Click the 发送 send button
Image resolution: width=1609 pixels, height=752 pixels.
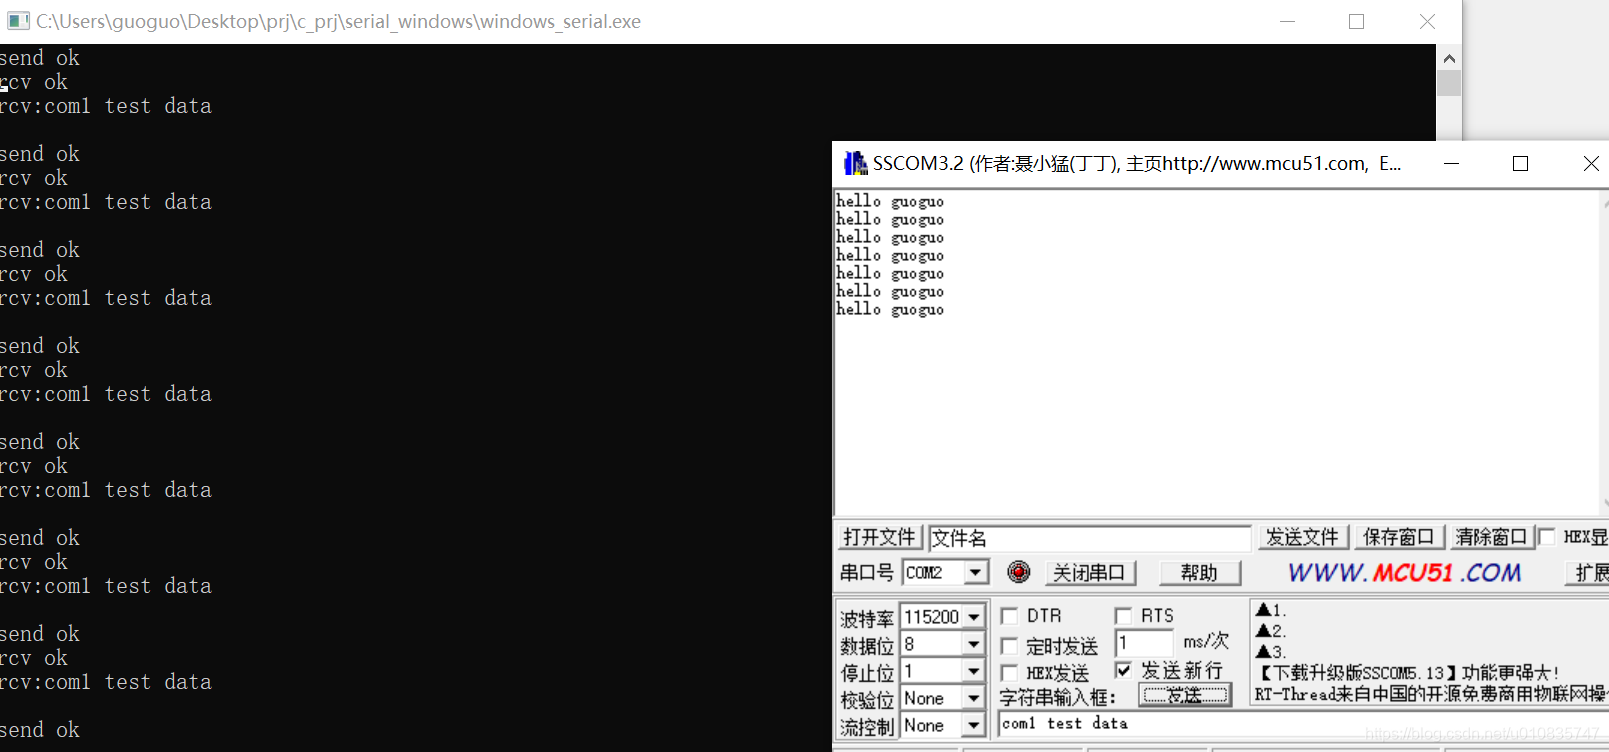[1185, 695]
